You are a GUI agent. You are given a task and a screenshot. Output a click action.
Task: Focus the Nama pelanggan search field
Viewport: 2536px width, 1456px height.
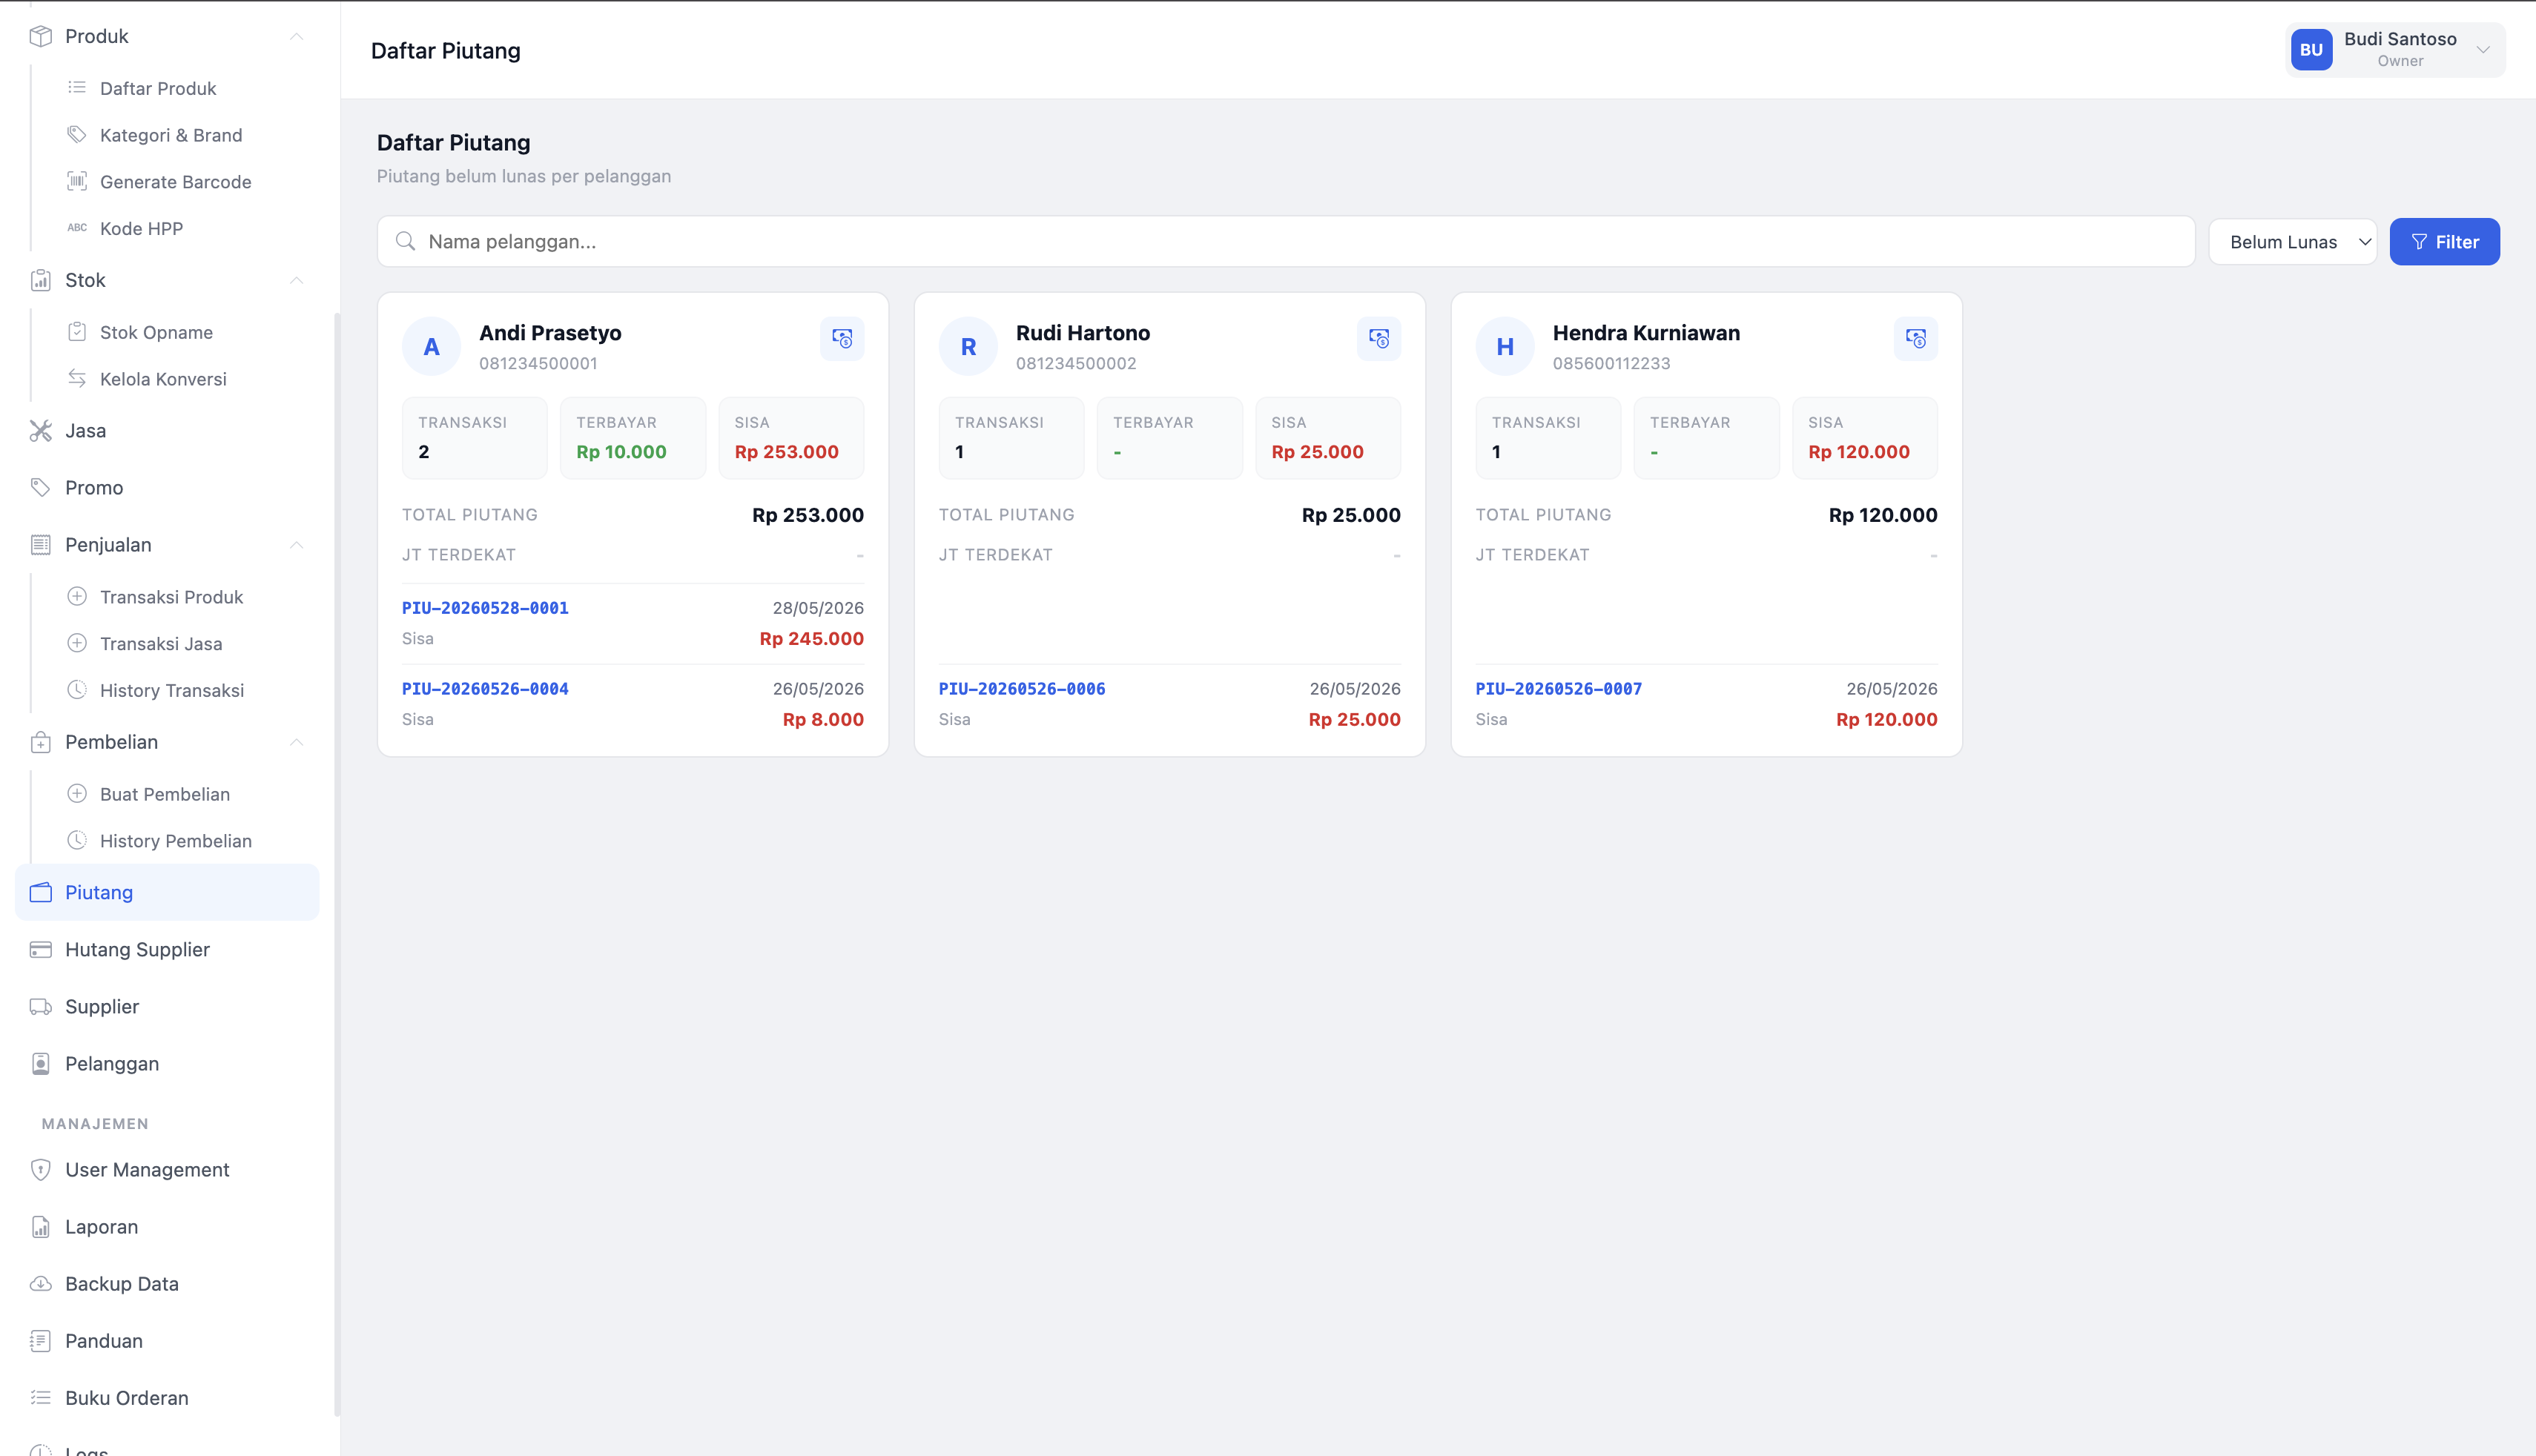point(1286,241)
